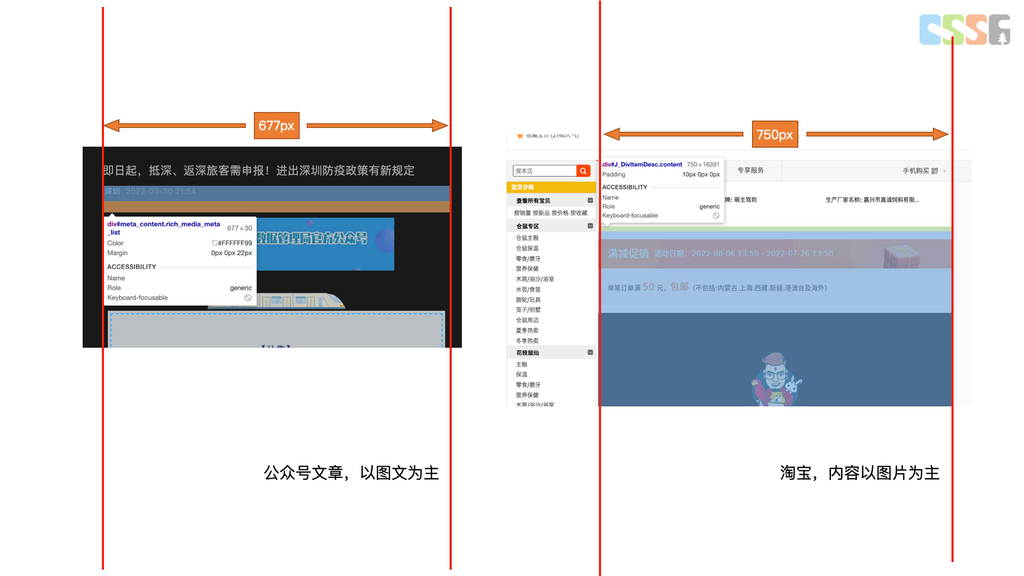Sort items using the 按销量 link
This screenshot has width=1024, height=576.
522,213
